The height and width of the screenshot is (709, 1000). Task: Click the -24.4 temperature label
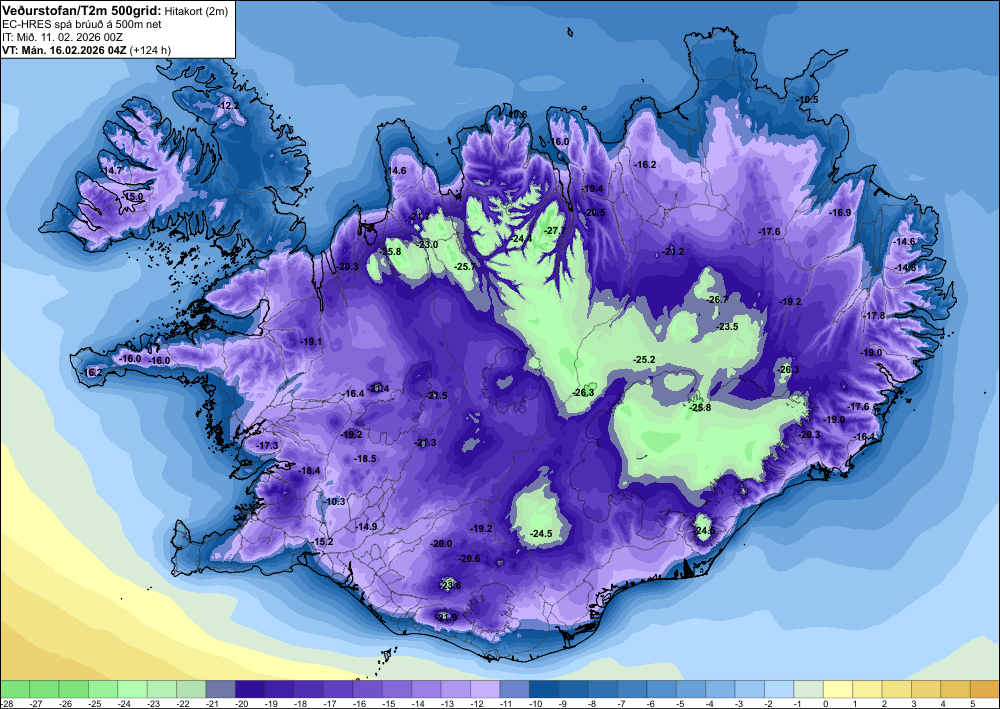tap(521, 238)
